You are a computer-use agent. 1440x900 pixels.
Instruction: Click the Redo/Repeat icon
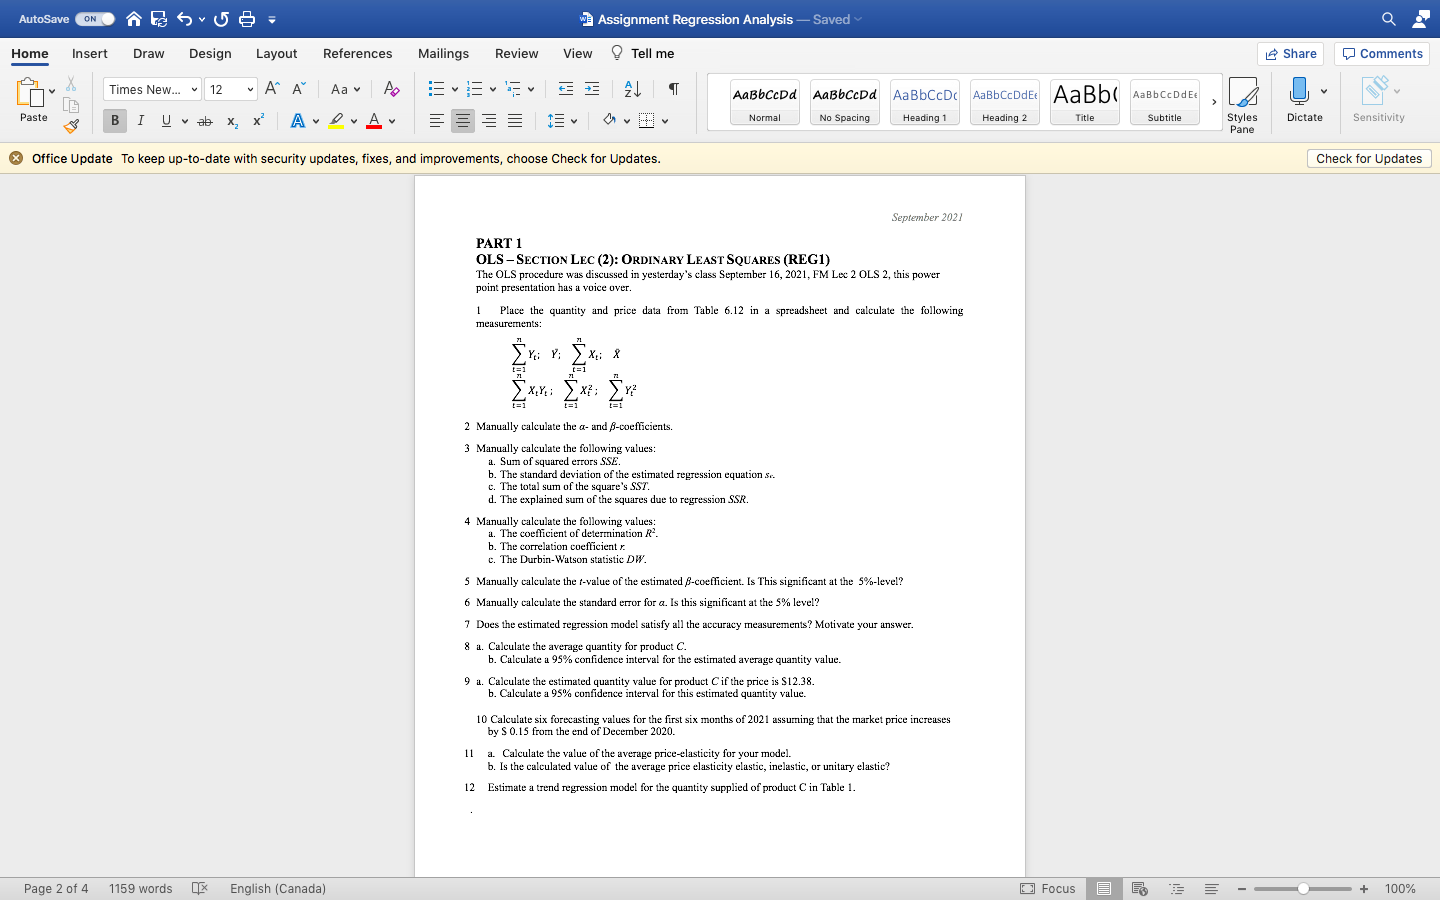click(x=221, y=19)
